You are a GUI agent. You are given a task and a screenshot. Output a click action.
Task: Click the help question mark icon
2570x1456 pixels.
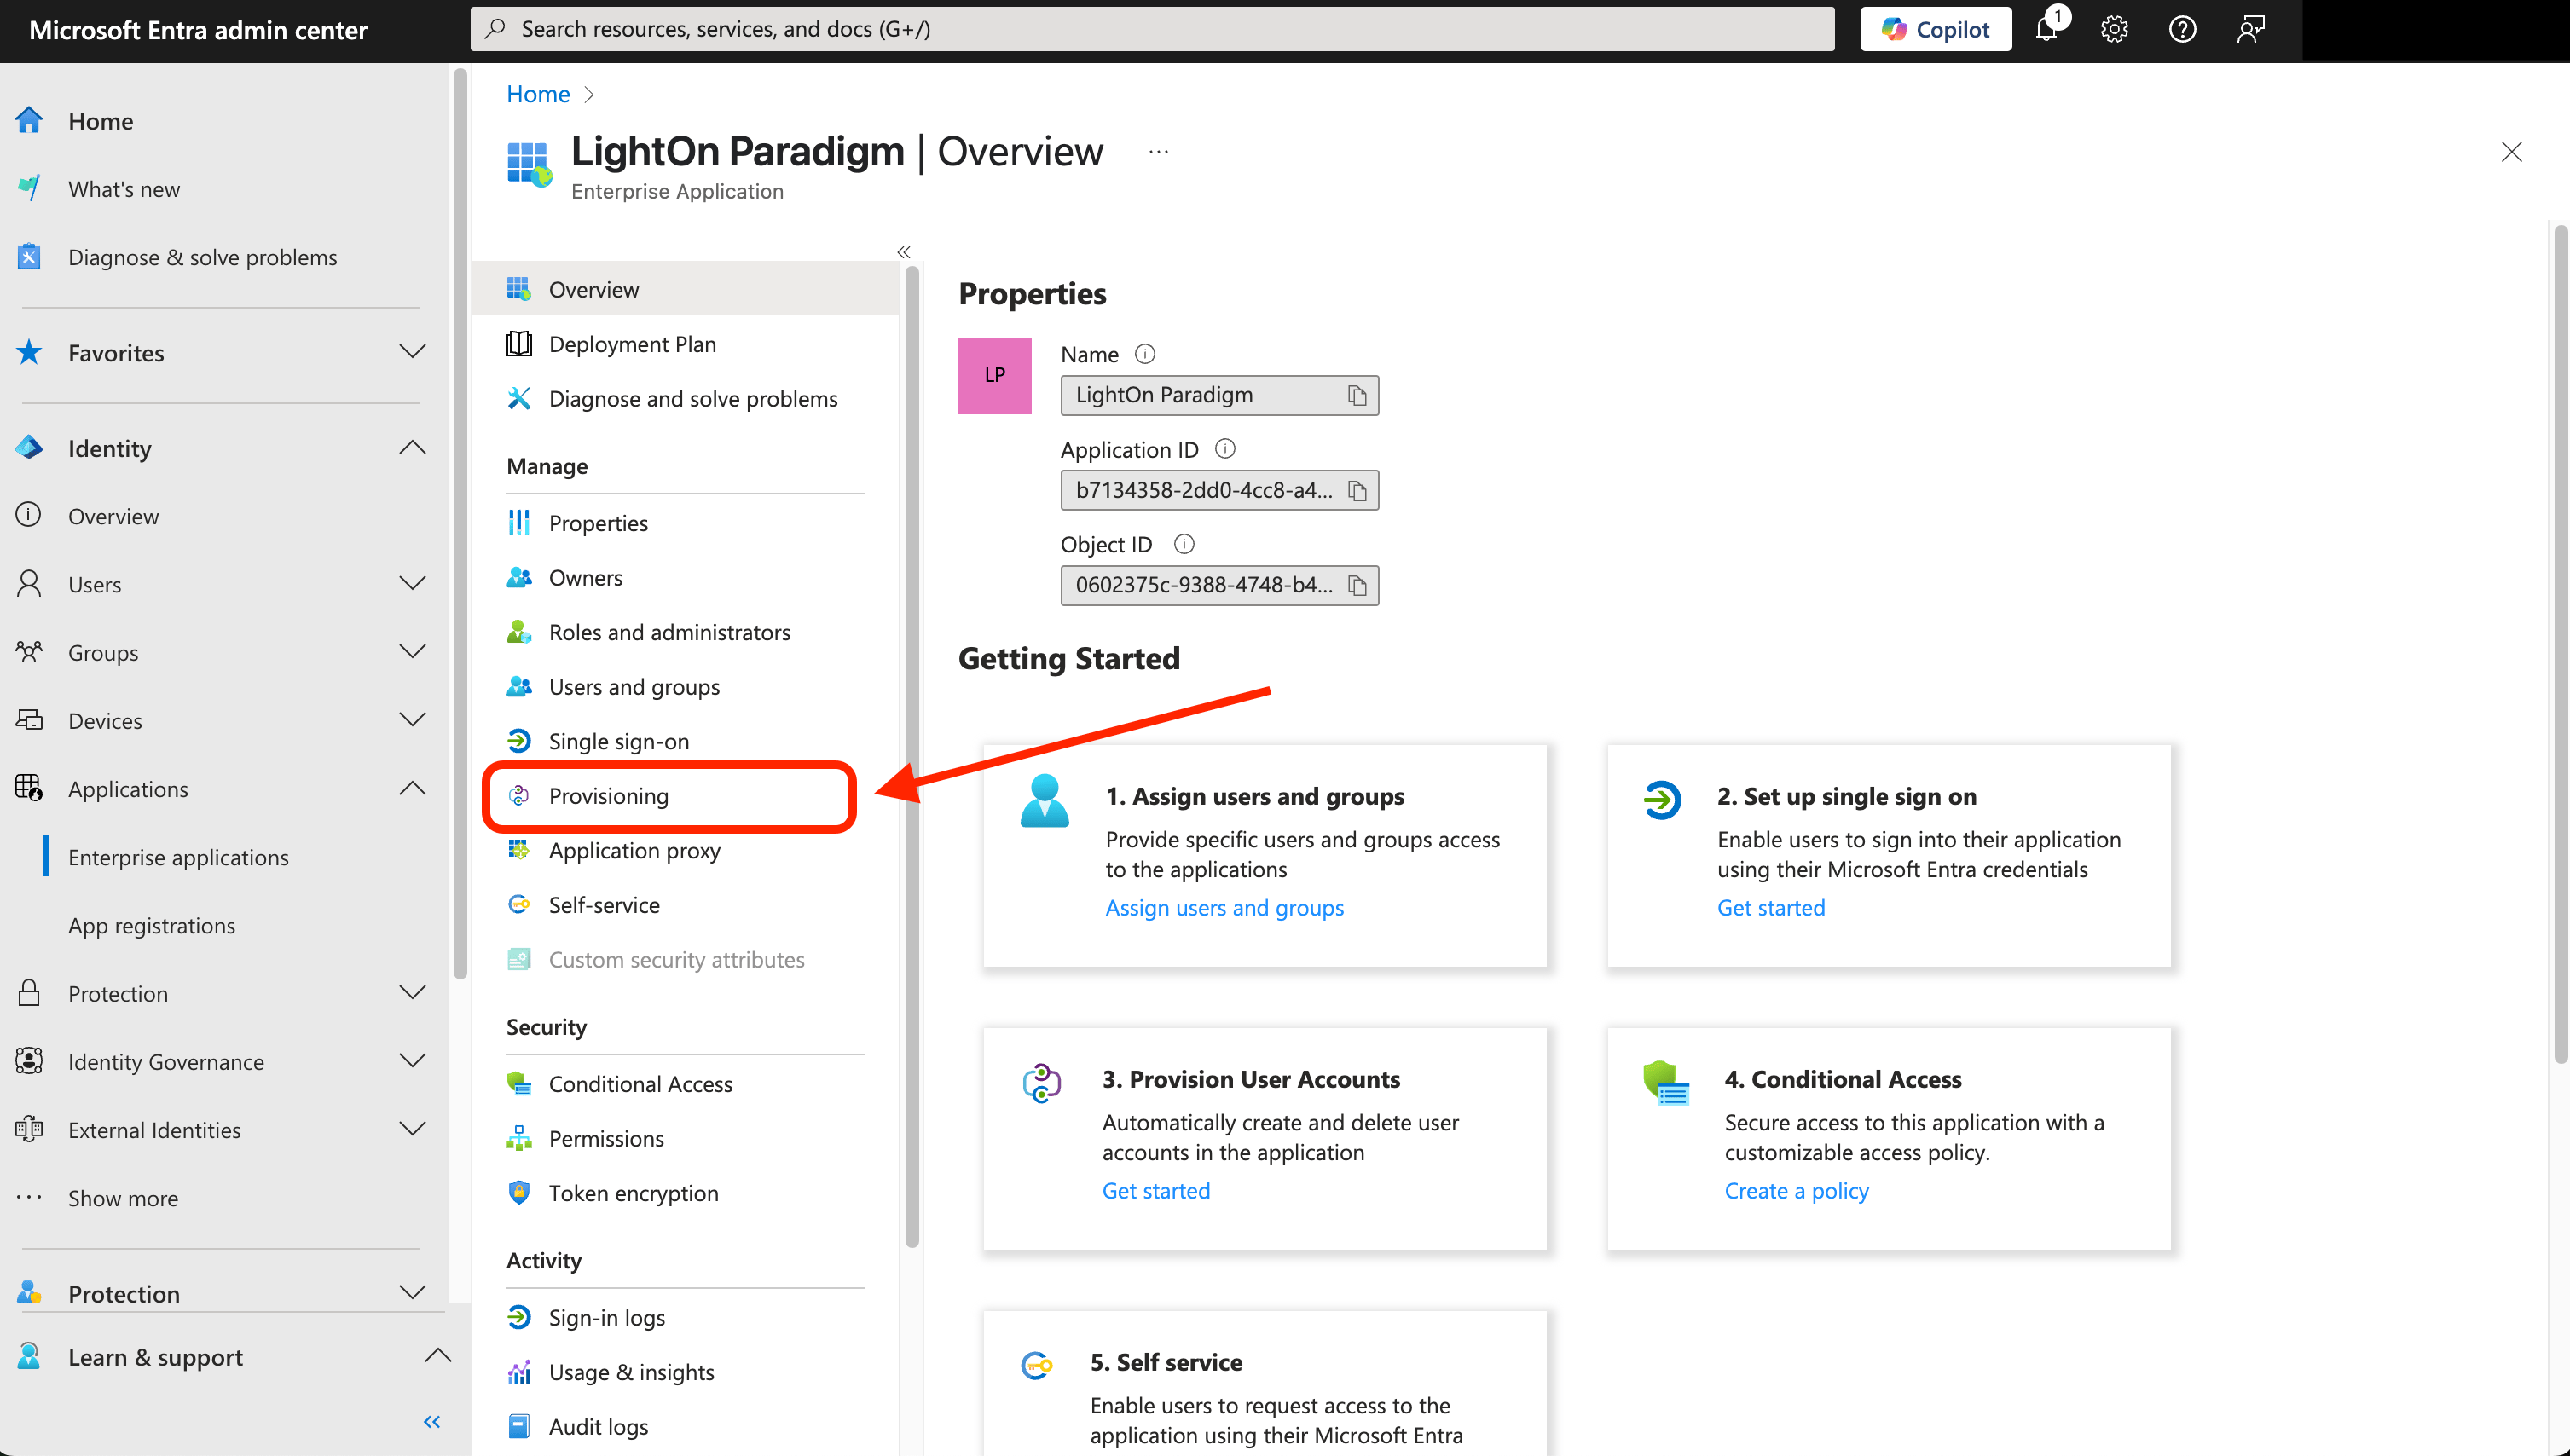coord(2182,30)
